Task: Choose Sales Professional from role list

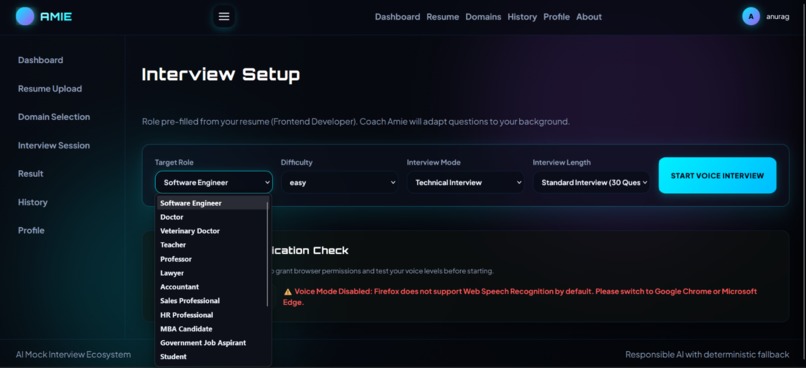Action: click(x=212, y=301)
